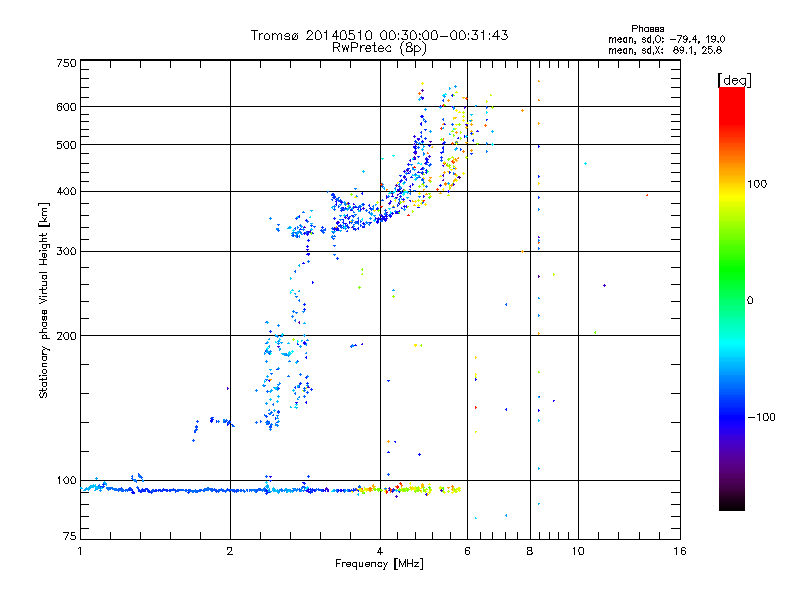Click the 4 tick label on frequency axis
The height and width of the screenshot is (600, 800).
coord(380,551)
